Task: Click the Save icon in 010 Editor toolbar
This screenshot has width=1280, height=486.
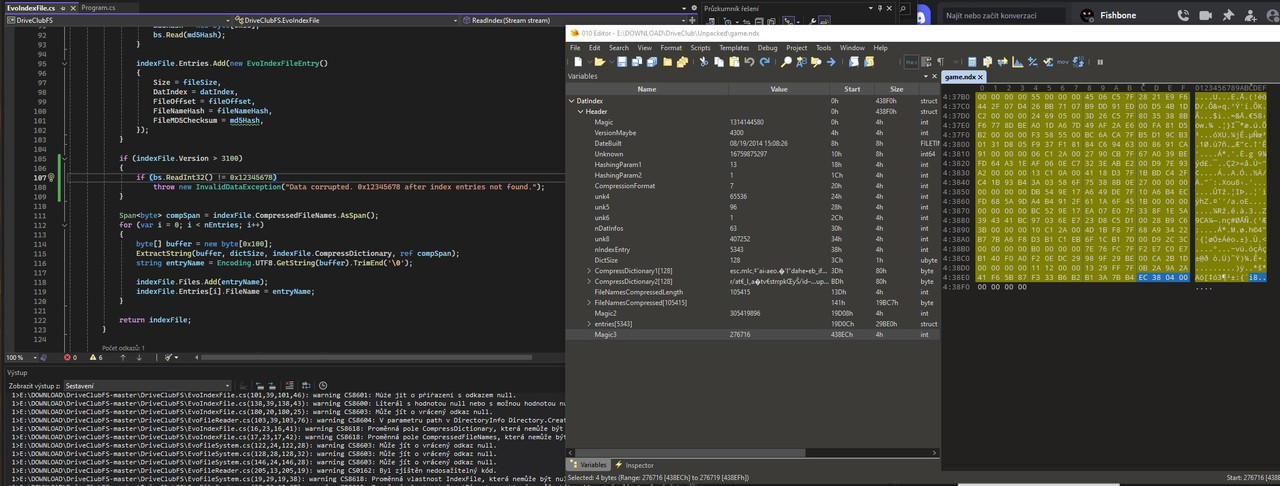Action: tap(622, 62)
